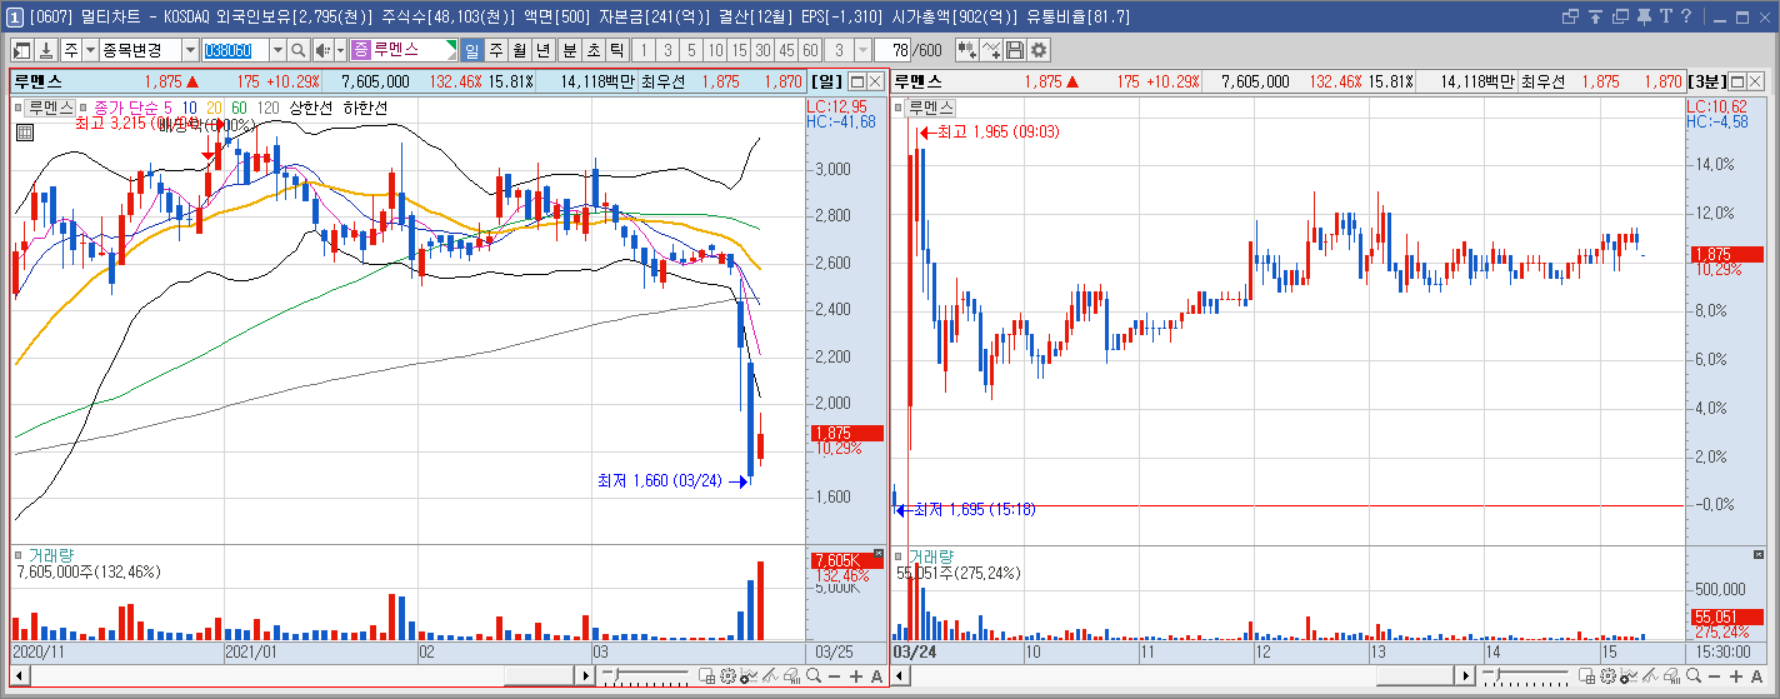
Task: Click 루멘스 label tag in 3-minute chart
Action: click(x=930, y=108)
